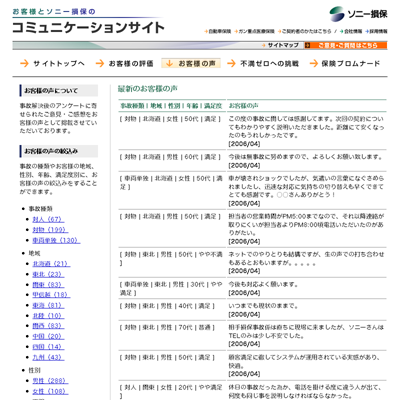400x400 pixels.
Task: Filter by gender 男性 (288)
Action: click(x=50, y=381)
